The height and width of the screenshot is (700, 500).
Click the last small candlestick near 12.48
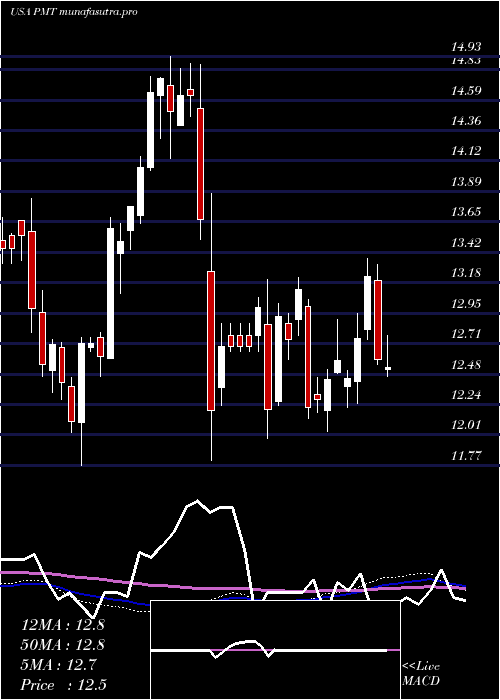(388, 368)
